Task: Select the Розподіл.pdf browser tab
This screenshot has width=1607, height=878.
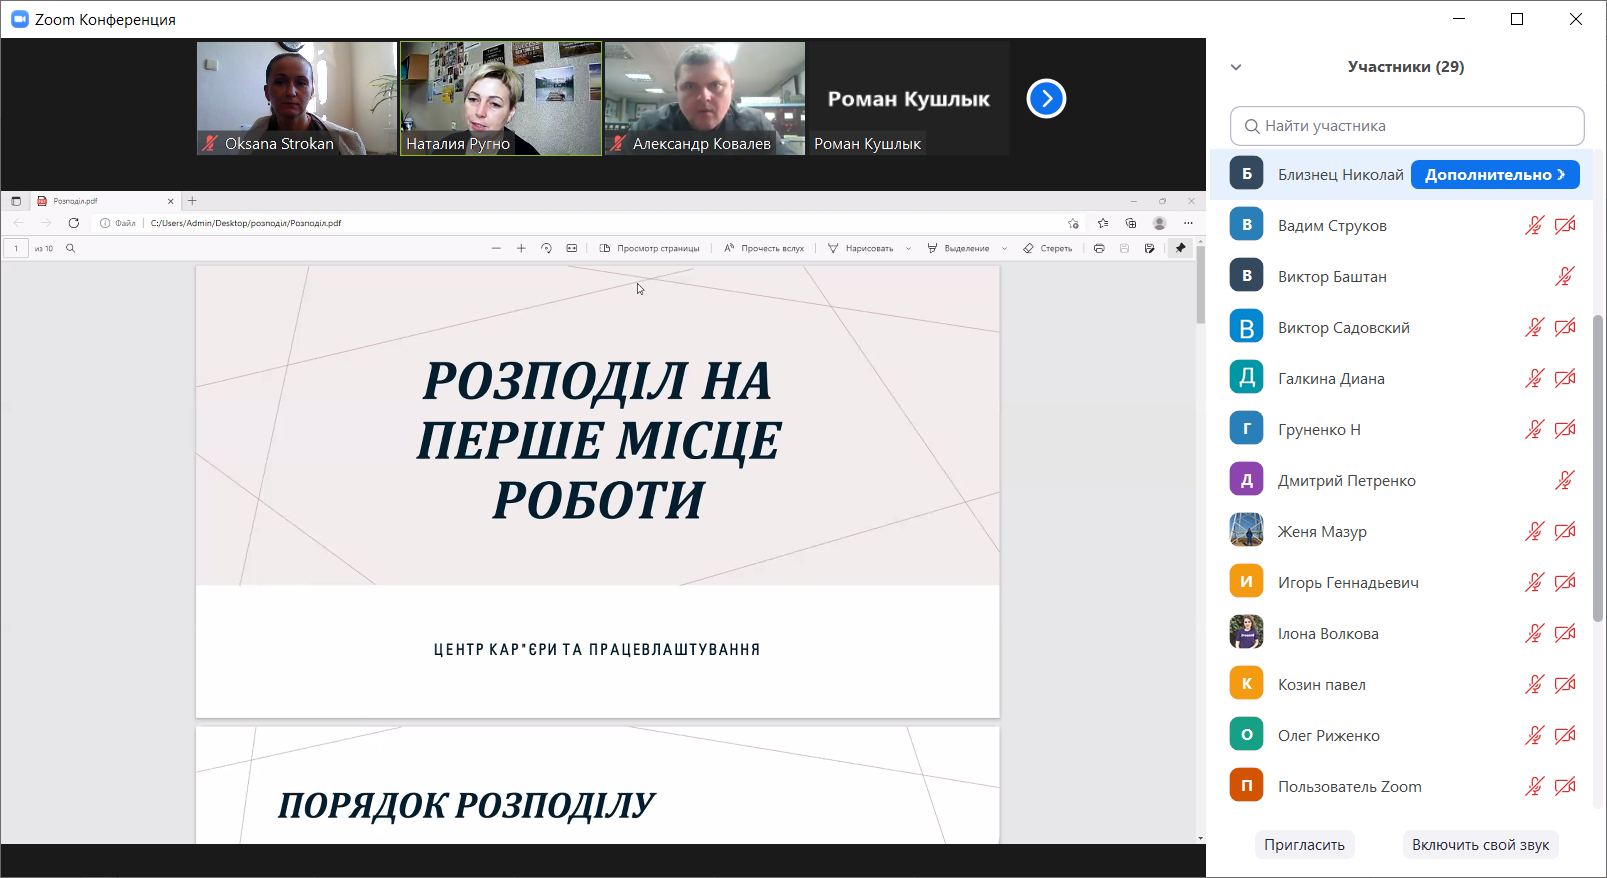Action: tap(100, 201)
